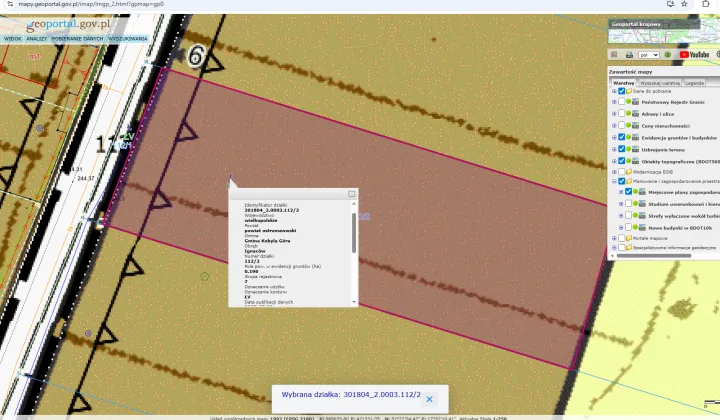The image size is (720, 420).
Task: Enable Strefy wyłączone wokół turbin checkbox
Action: (629, 216)
